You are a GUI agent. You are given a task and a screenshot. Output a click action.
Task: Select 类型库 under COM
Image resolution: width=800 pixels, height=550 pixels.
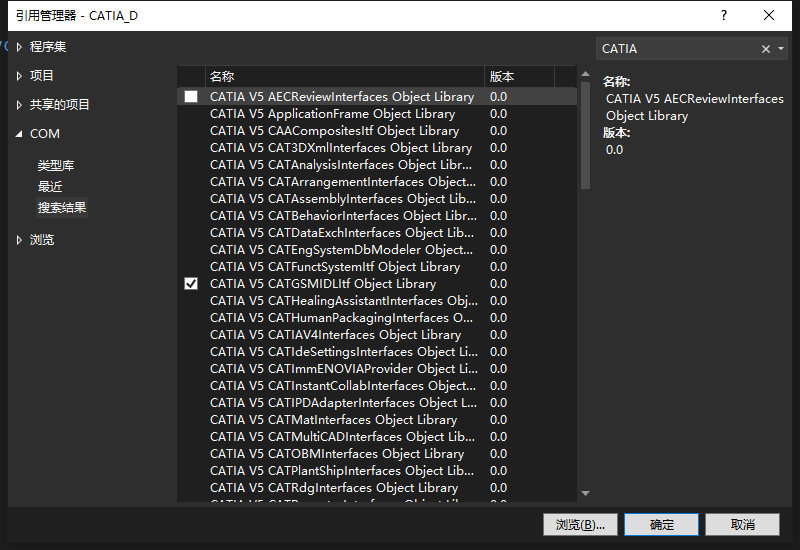click(56, 165)
